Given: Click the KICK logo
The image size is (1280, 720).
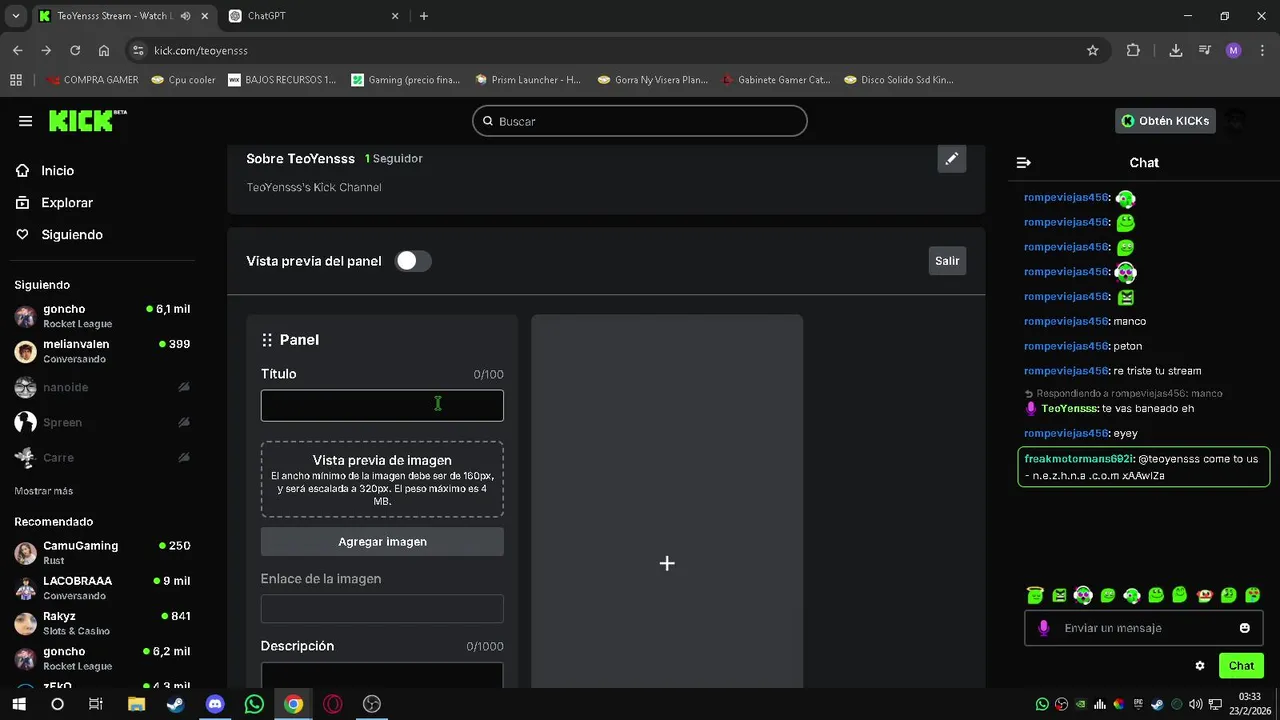Looking at the screenshot, I should (88, 120).
